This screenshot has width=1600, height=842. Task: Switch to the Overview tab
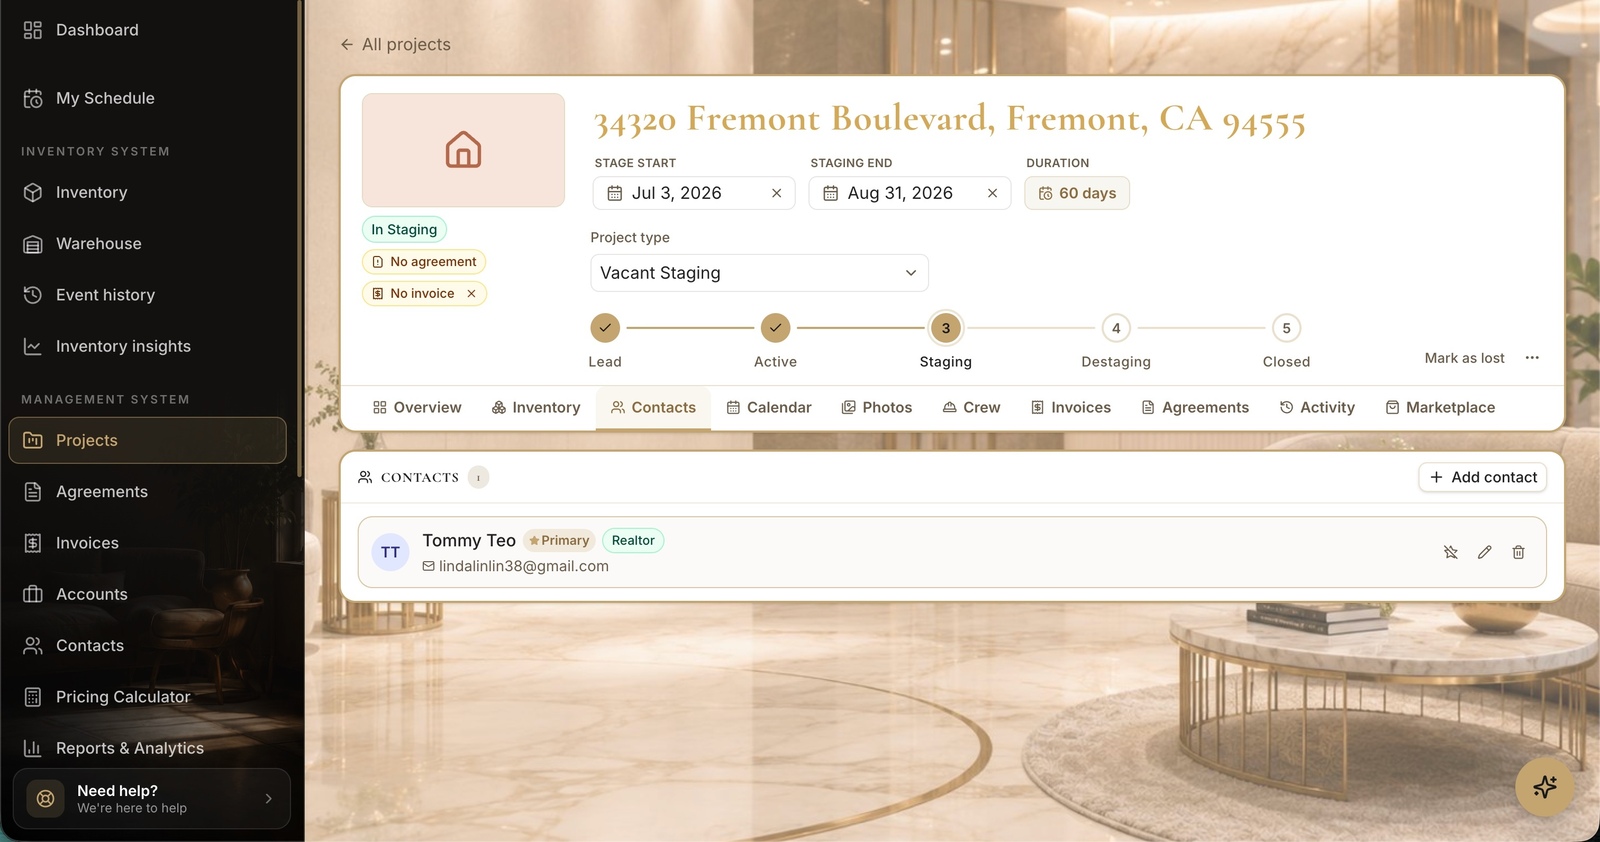point(417,407)
